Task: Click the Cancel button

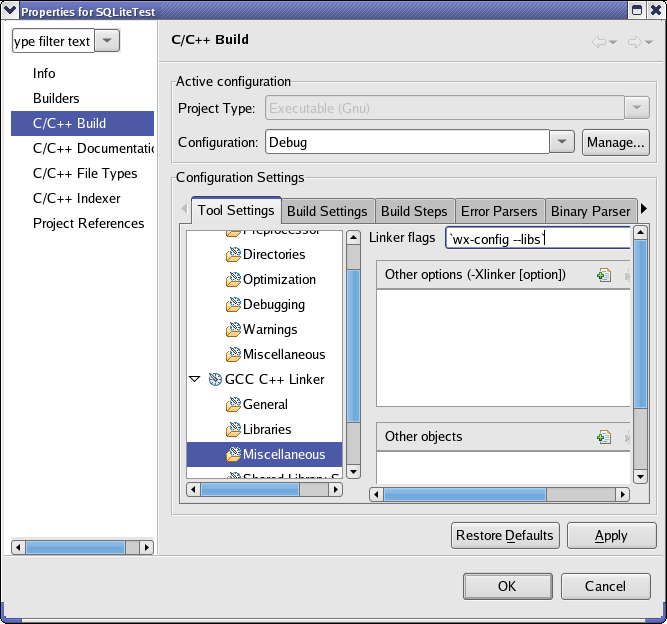Action: coord(605,586)
